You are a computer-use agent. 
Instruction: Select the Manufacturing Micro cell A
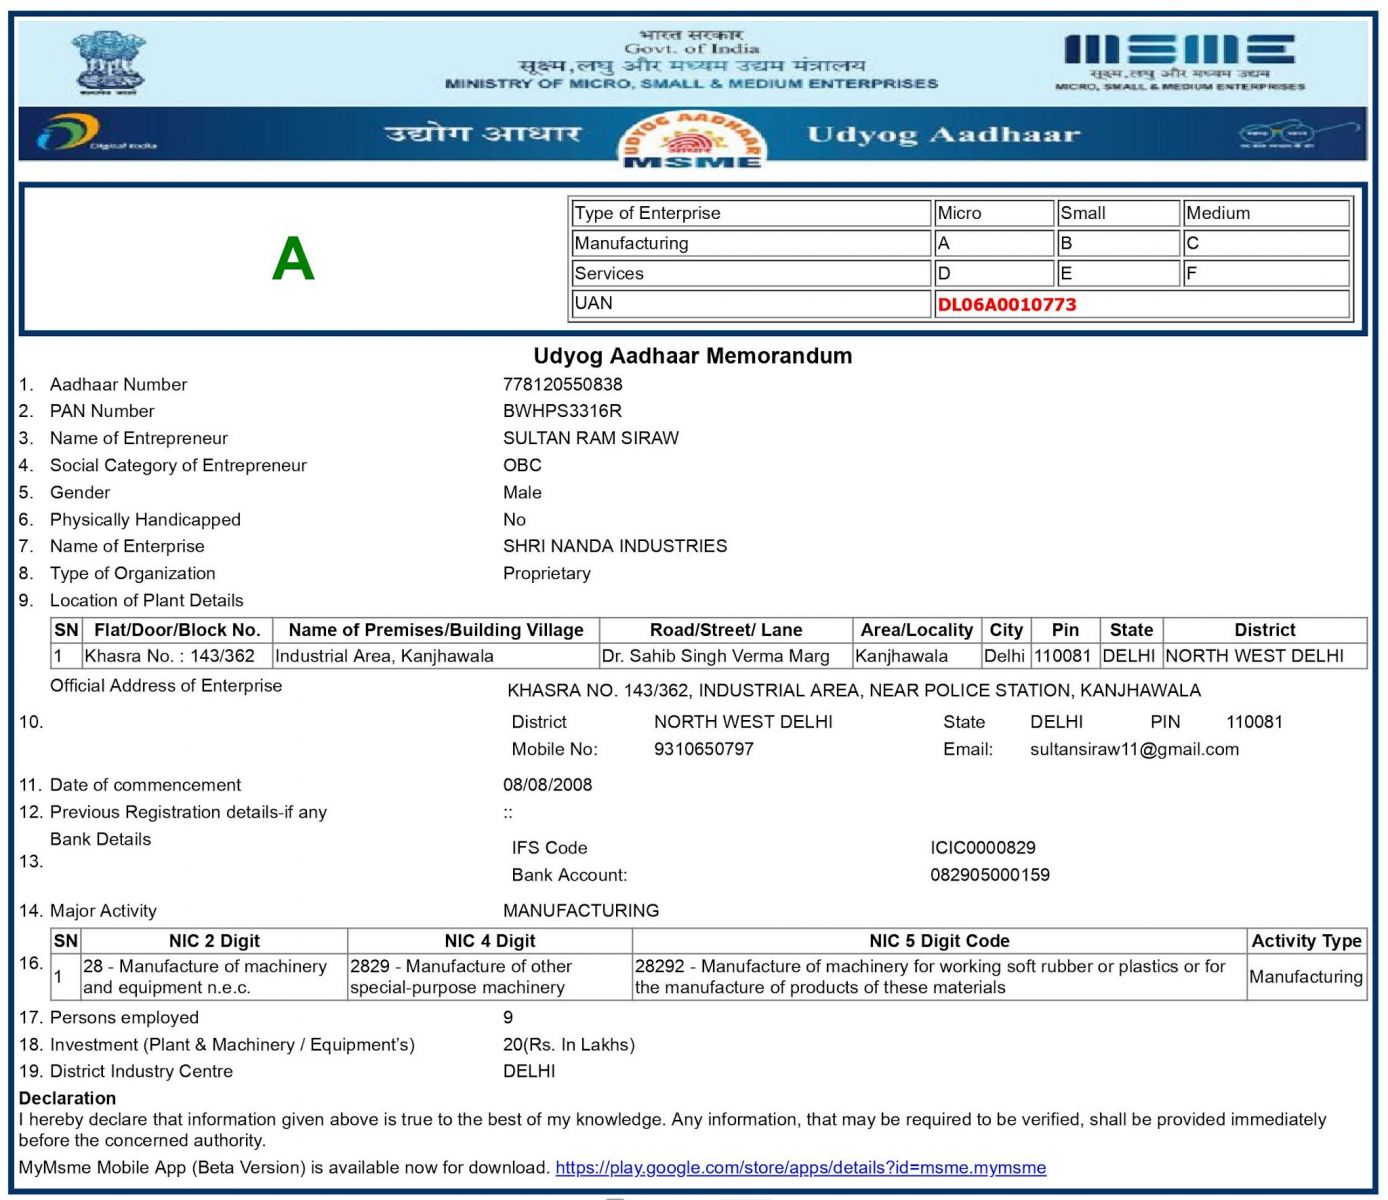tap(993, 243)
